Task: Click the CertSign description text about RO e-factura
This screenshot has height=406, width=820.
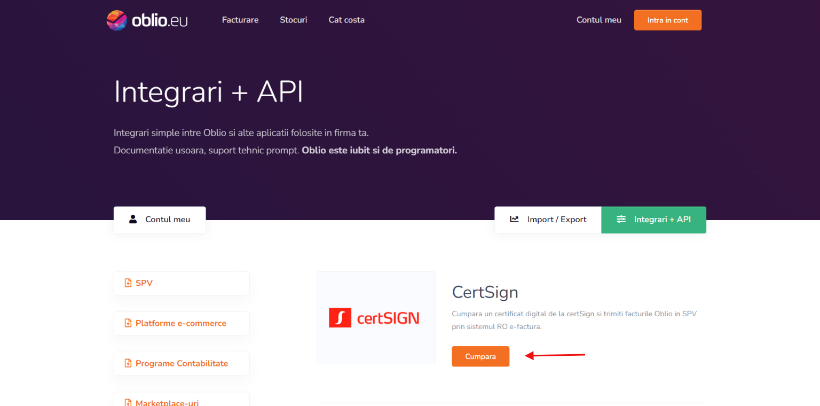Action: tap(574, 320)
